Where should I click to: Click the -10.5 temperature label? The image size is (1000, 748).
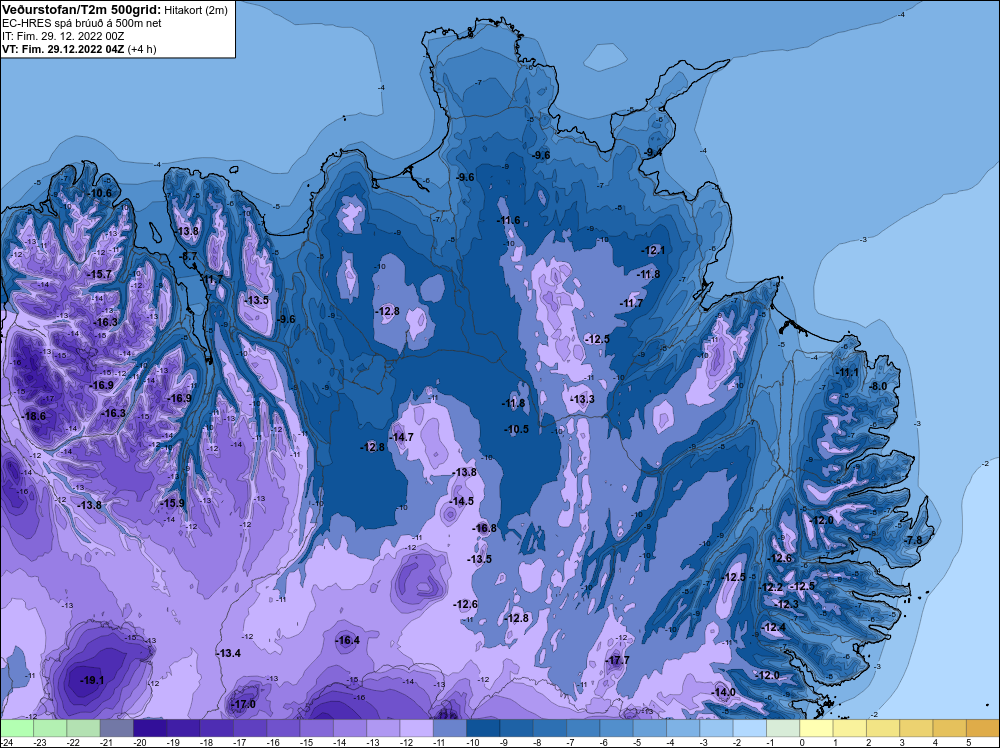point(517,429)
